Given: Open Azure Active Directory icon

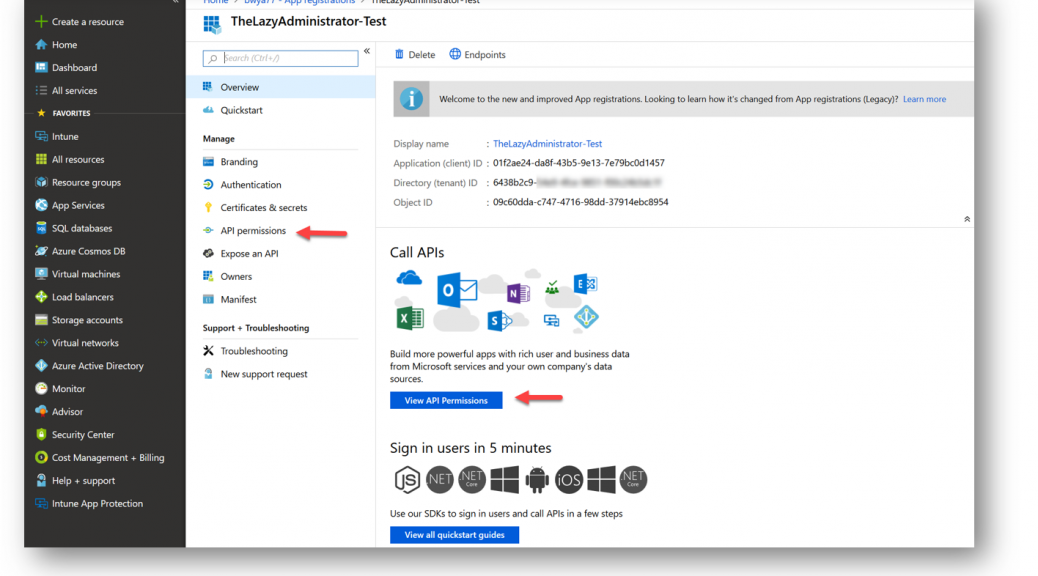Looking at the screenshot, I should 41,365.
